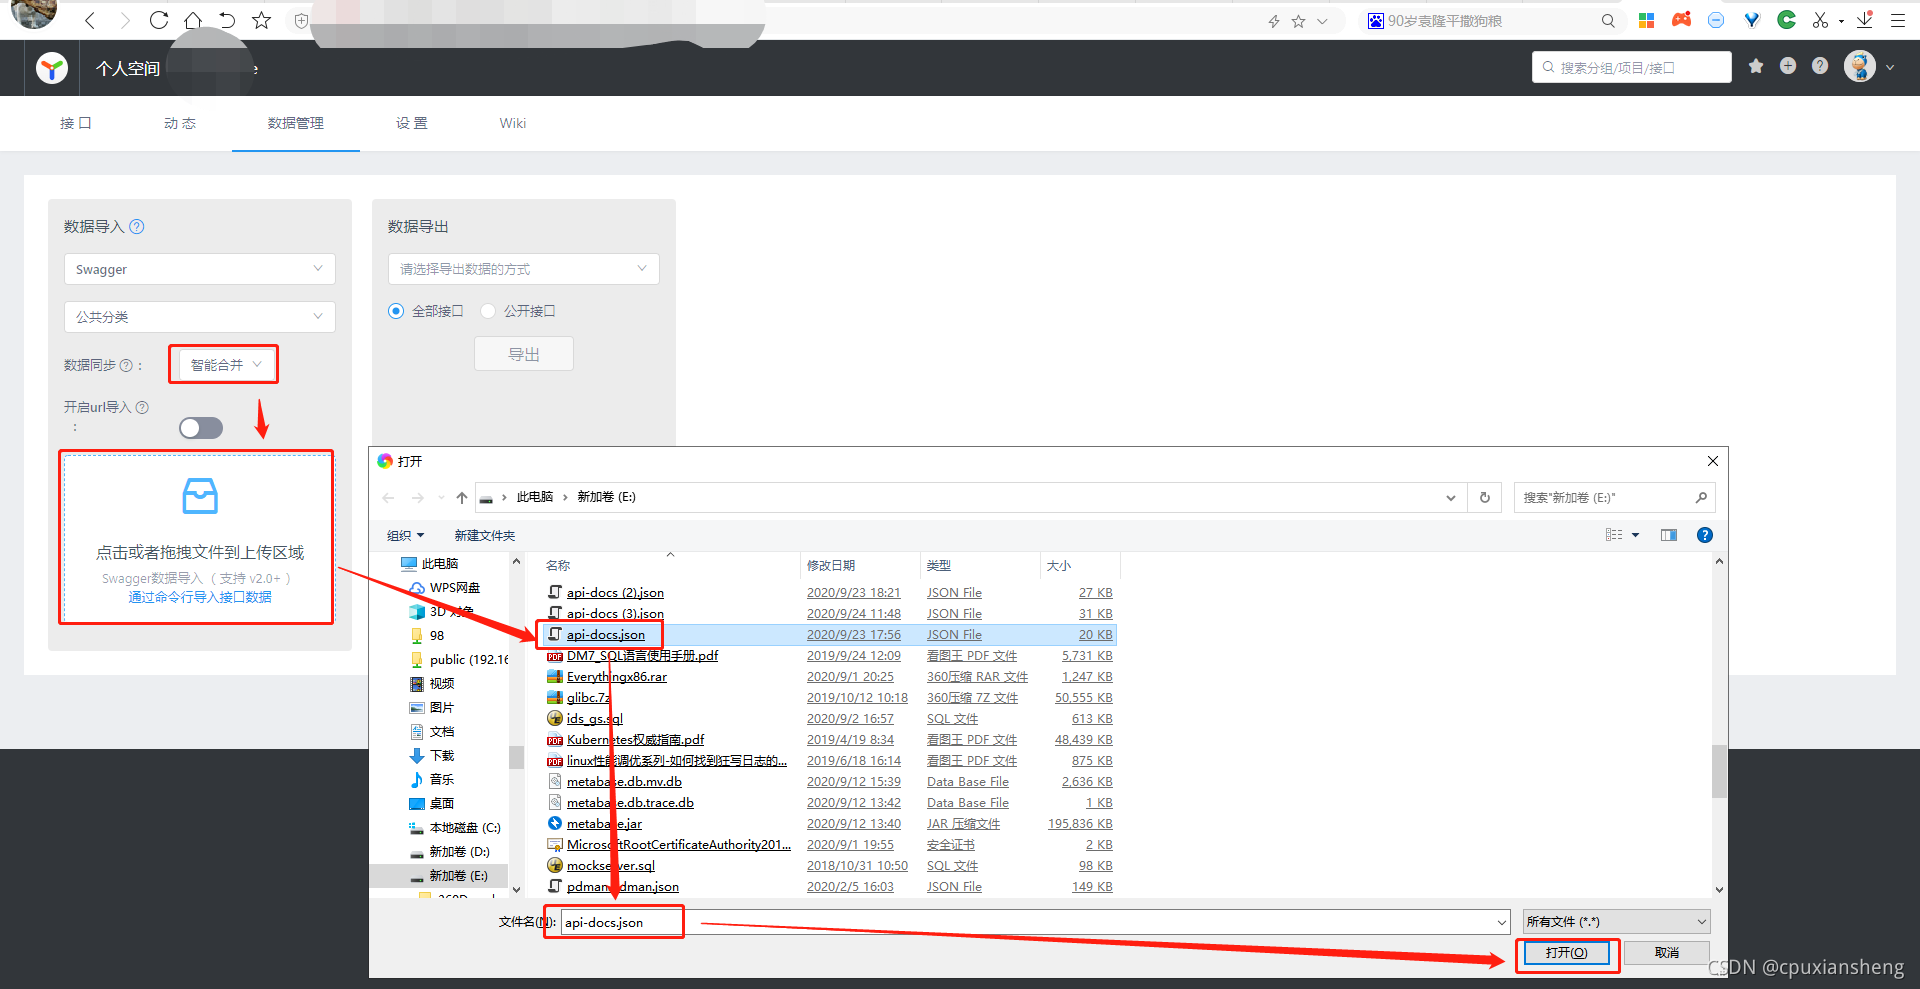Click the scissors screenshot extension icon
This screenshot has height=989, width=1920.
pyautogui.click(x=1820, y=20)
